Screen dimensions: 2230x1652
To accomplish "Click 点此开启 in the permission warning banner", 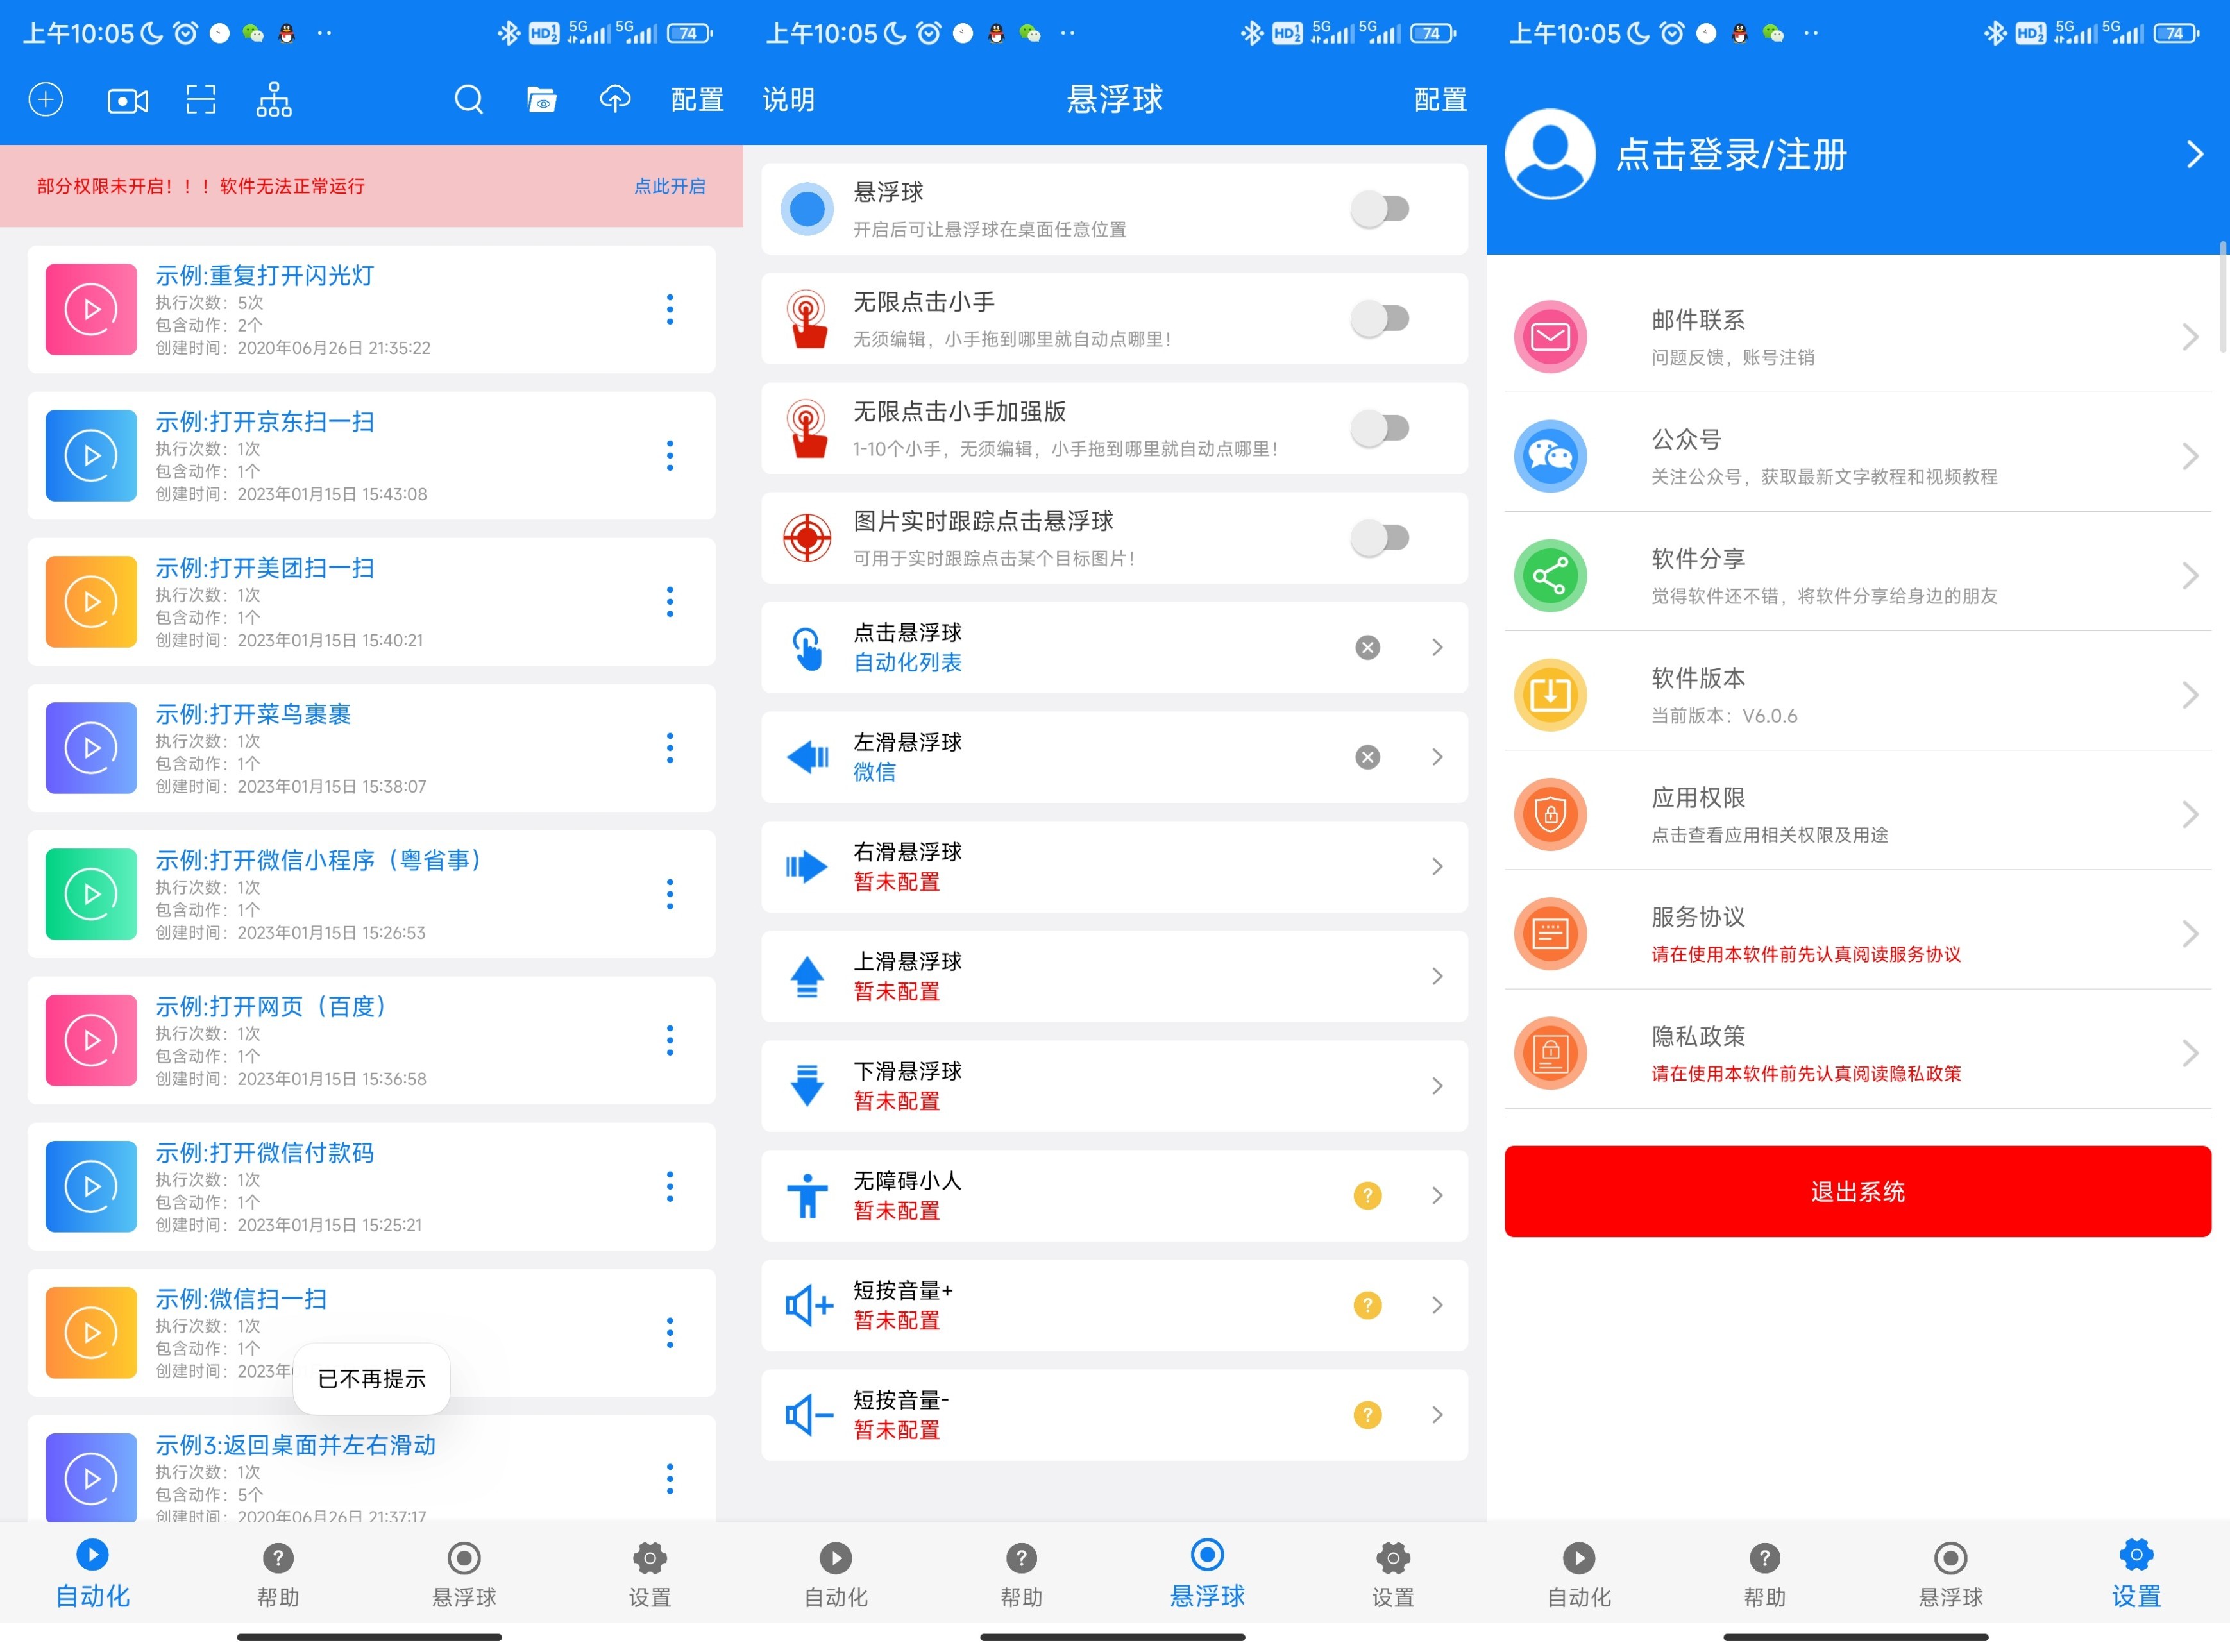I will pyautogui.click(x=670, y=186).
